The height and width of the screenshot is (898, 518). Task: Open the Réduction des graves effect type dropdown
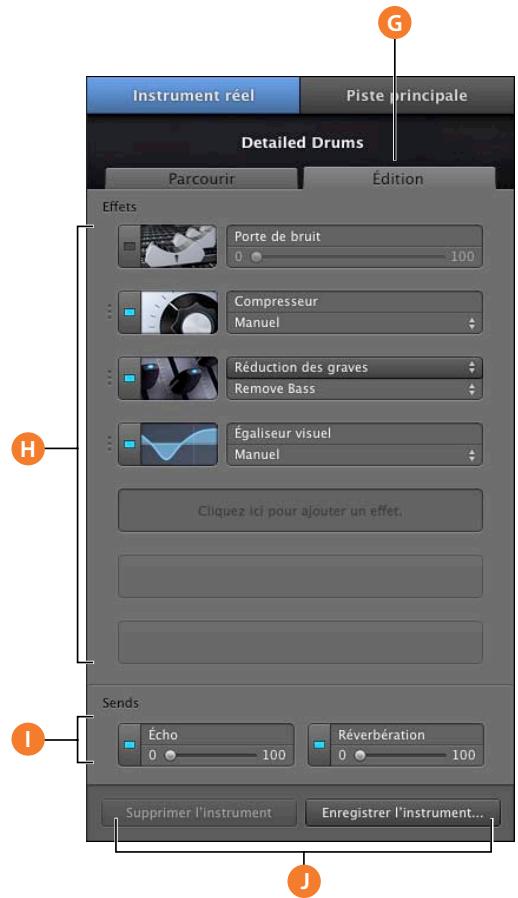point(354,367)
